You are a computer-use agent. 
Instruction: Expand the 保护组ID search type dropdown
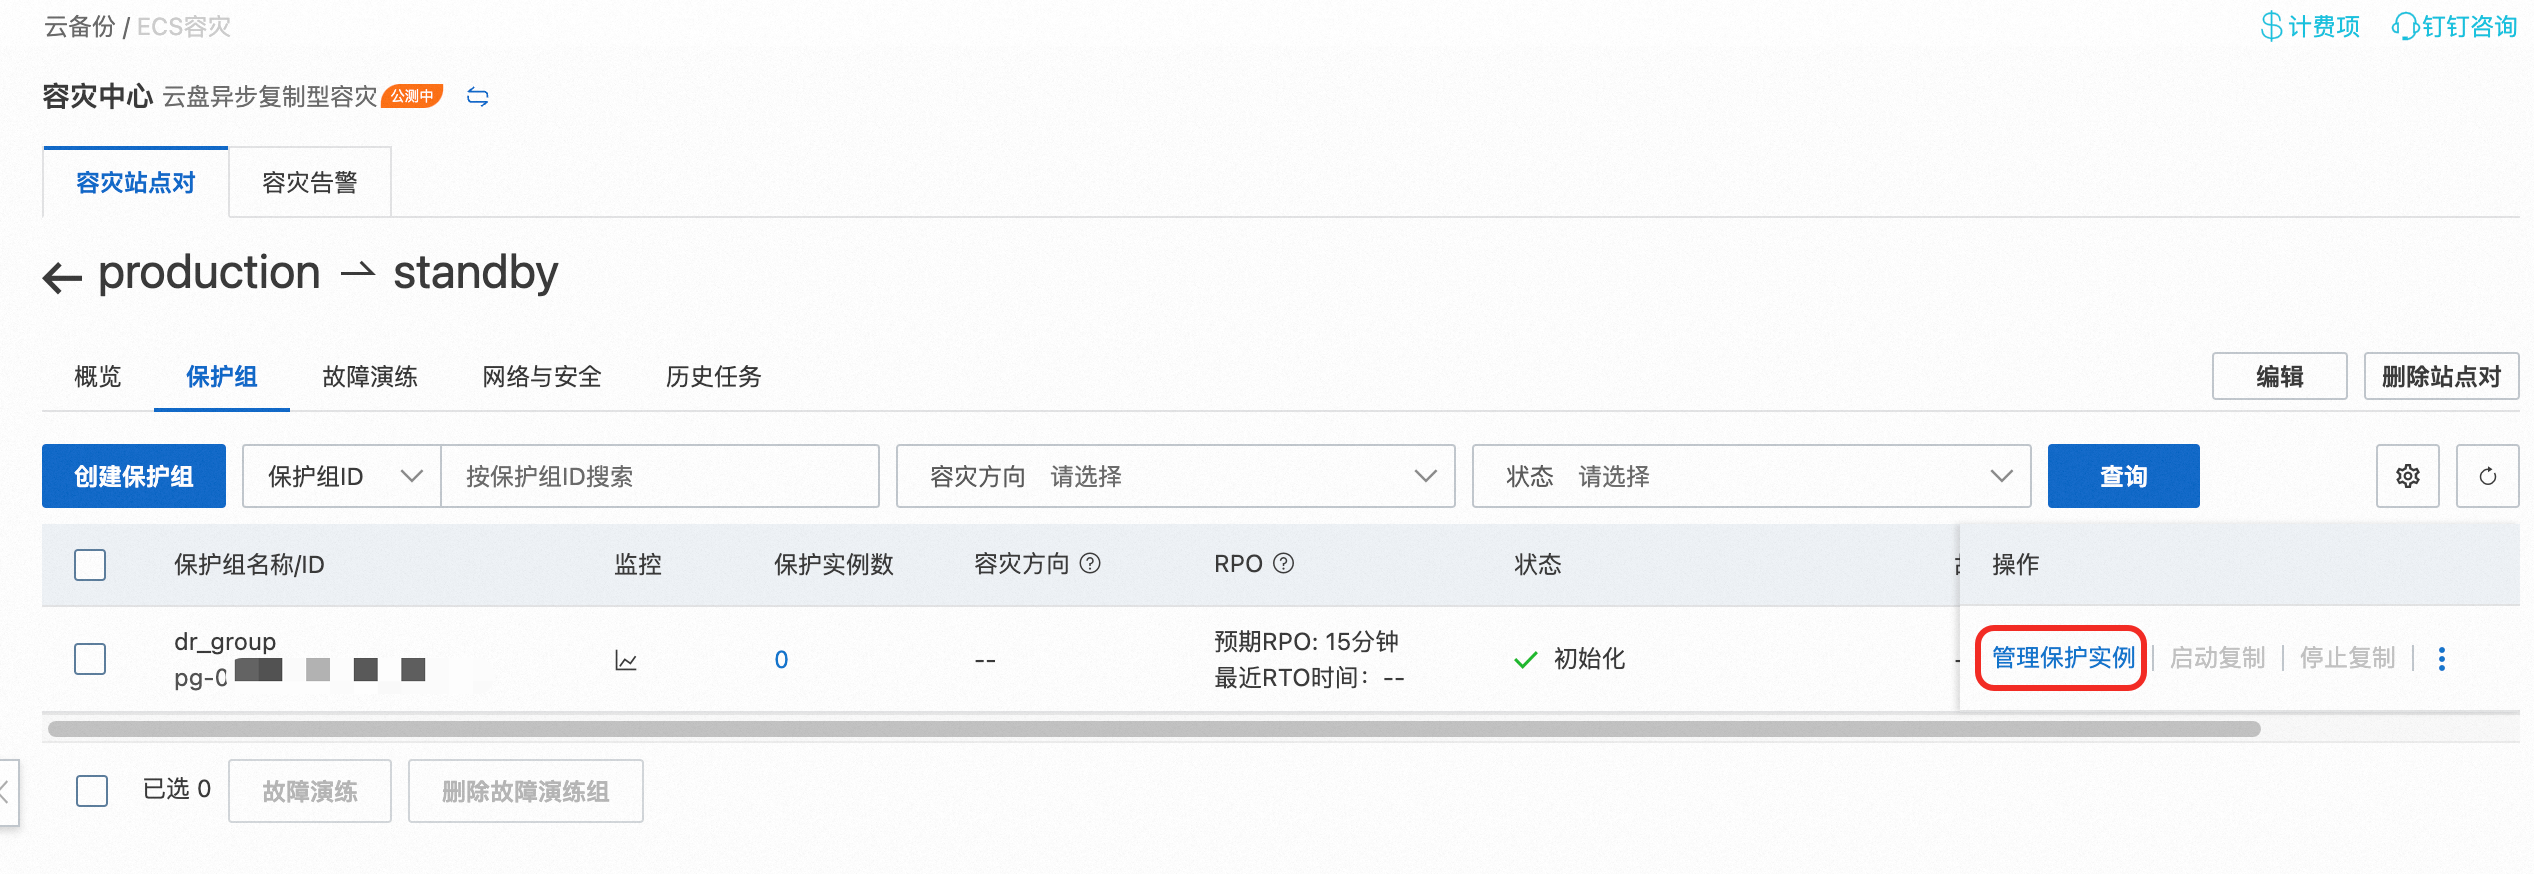pos(342,476)
